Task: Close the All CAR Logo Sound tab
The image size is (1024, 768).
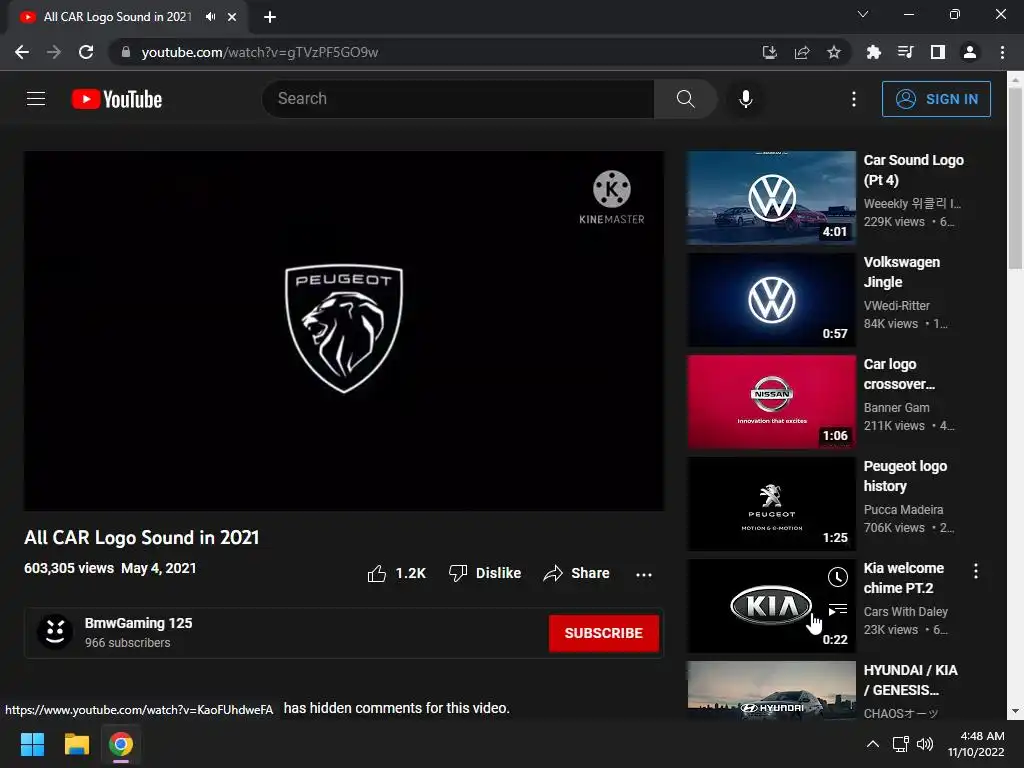Action: tap(232, 17)
